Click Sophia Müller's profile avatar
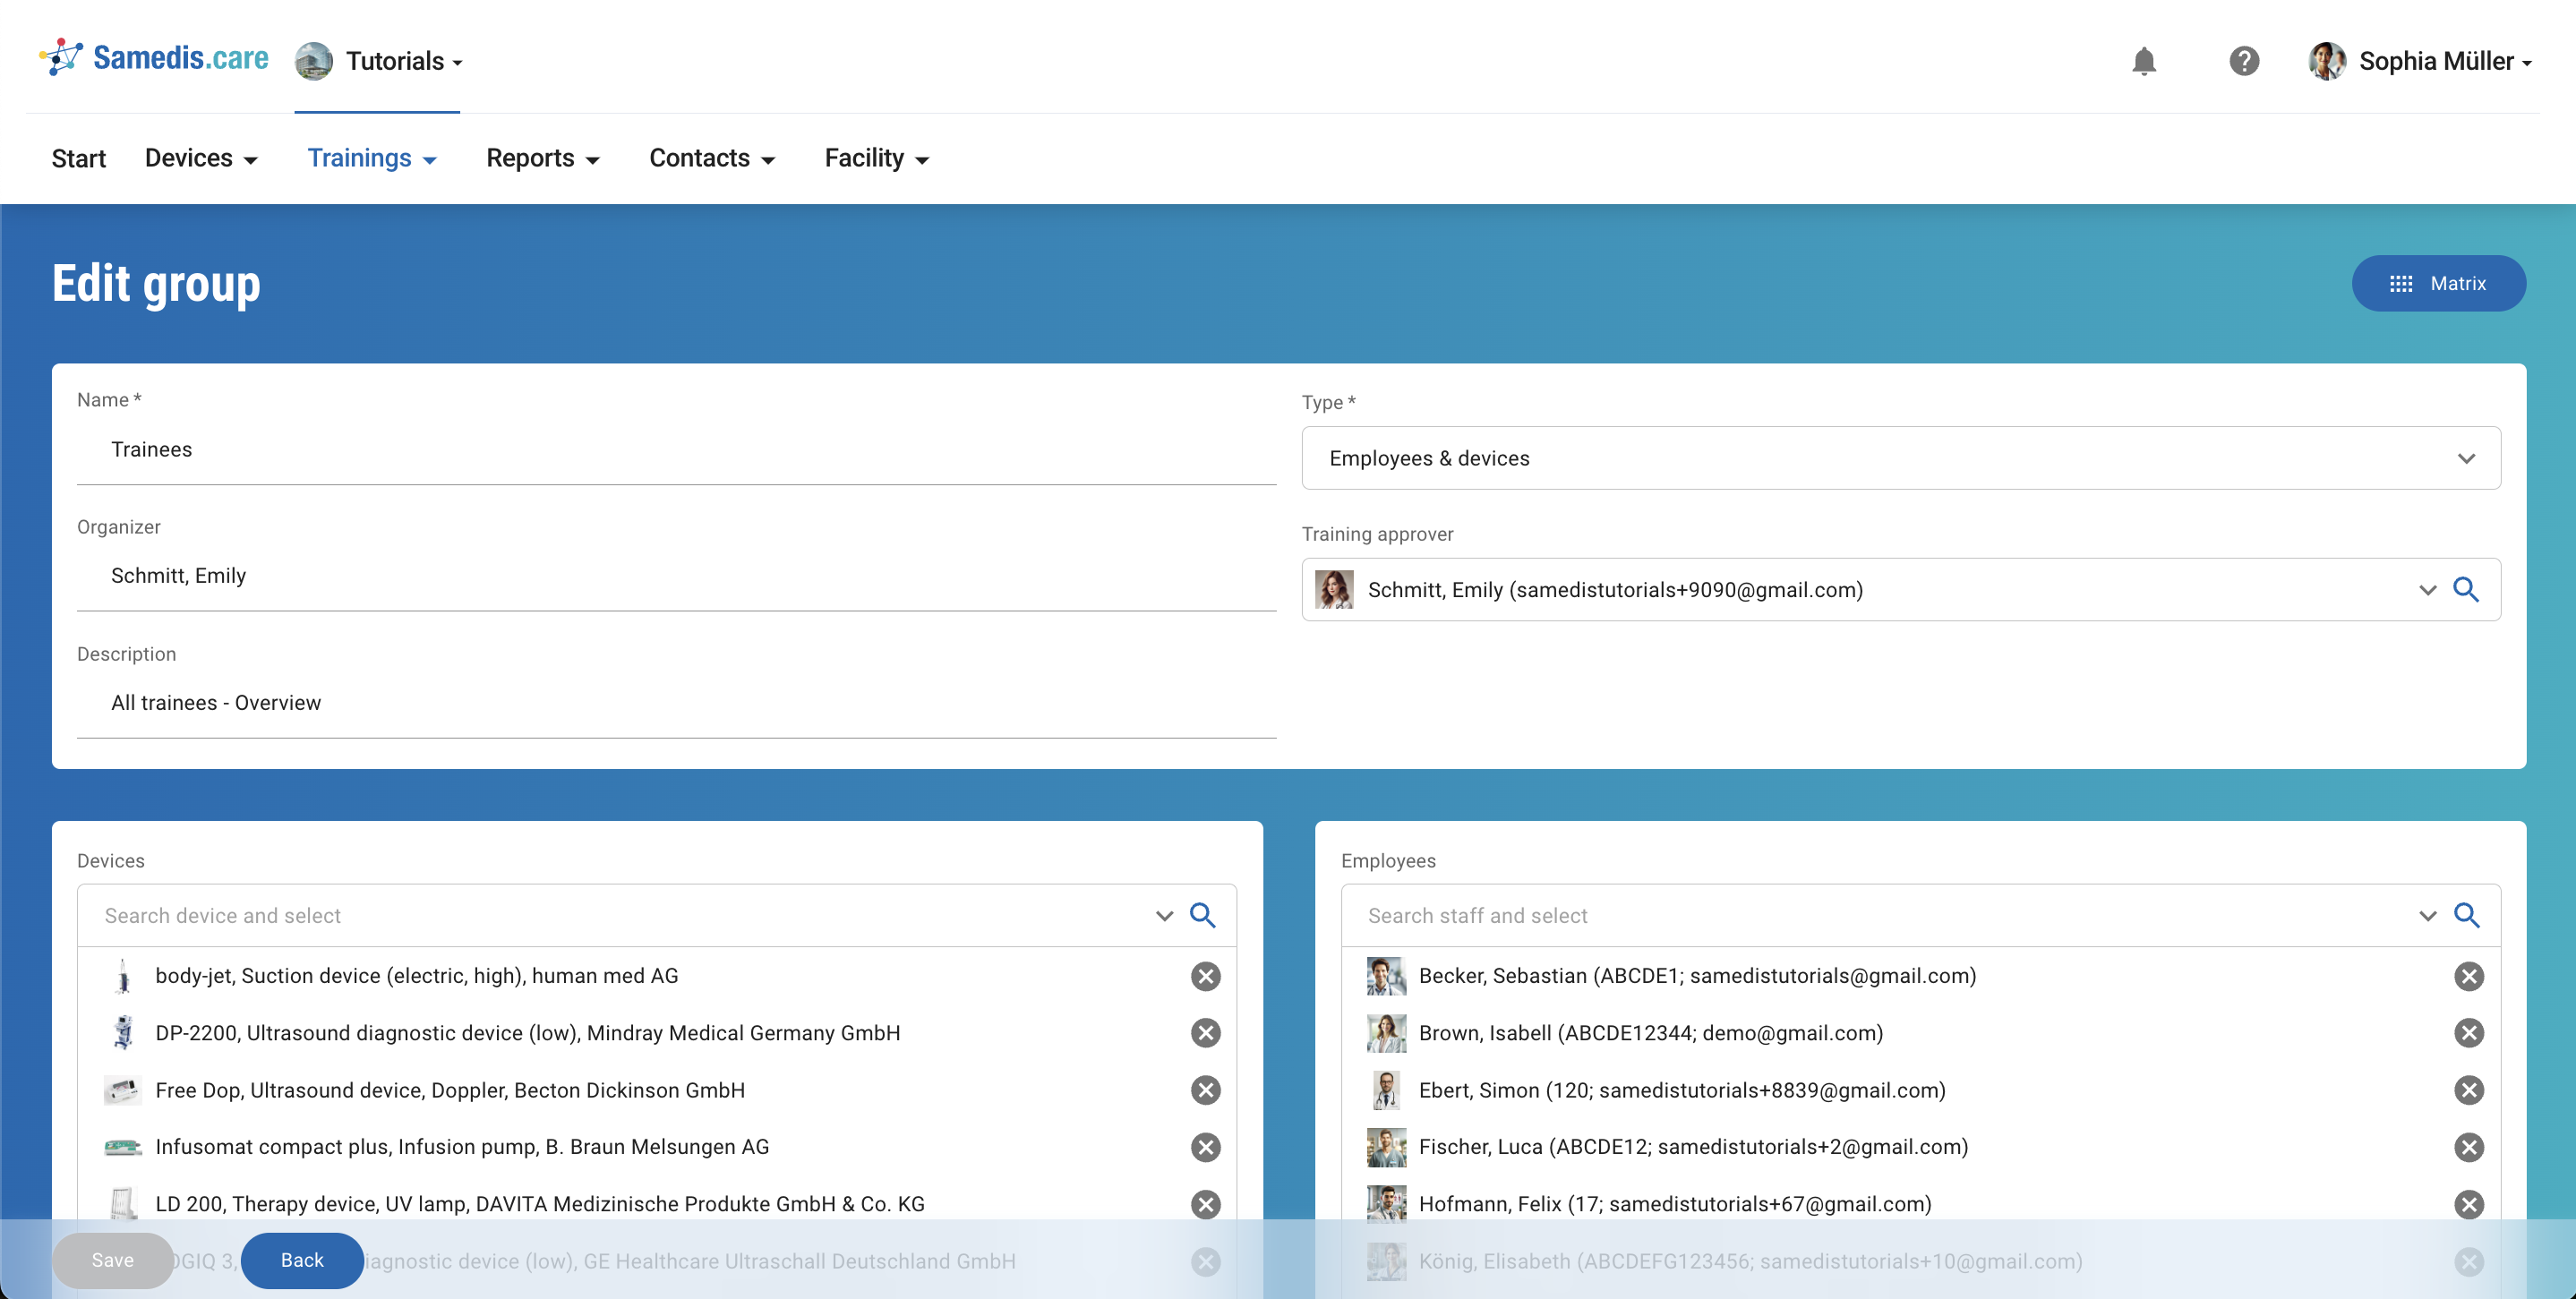Screen dimensions: 2576x1299 2327,61
